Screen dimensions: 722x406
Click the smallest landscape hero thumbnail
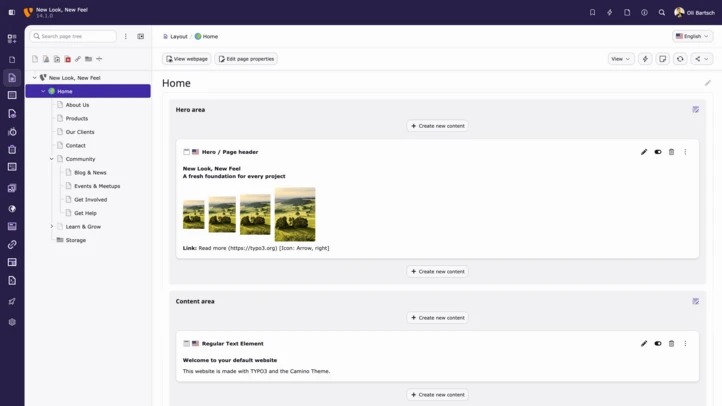coord(193,215)
